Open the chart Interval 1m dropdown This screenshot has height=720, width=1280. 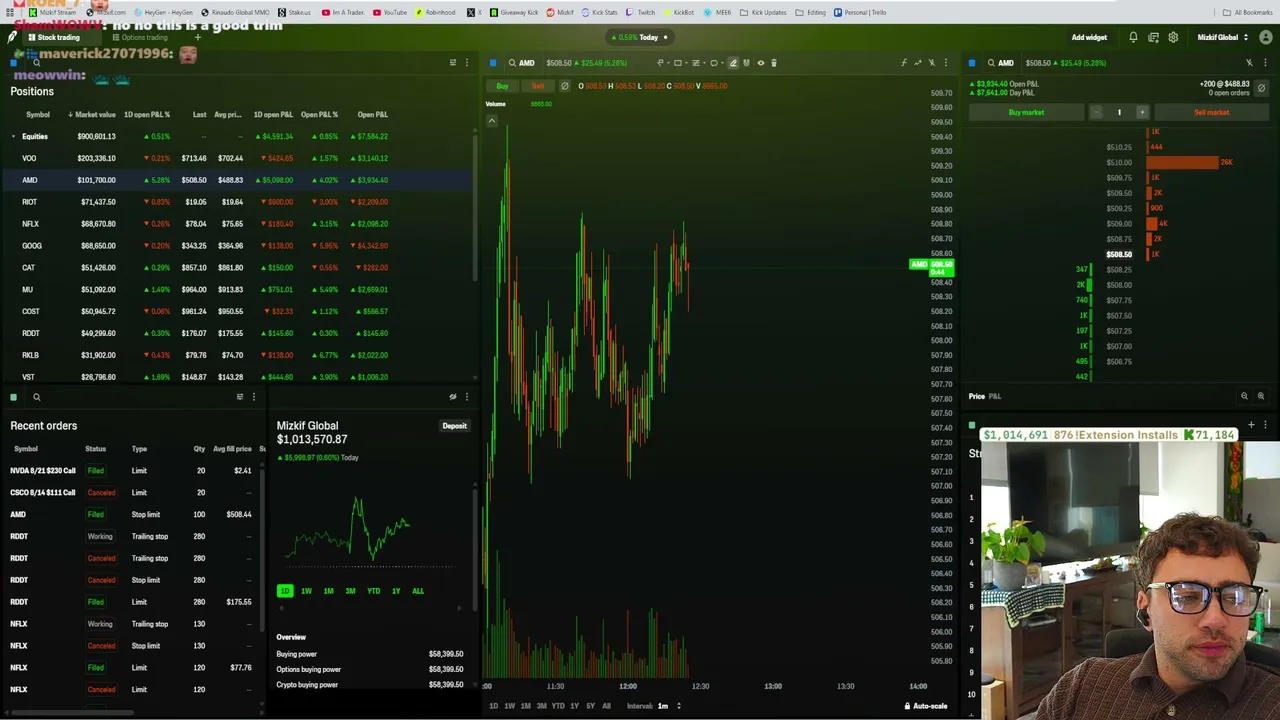pos(667,706)
